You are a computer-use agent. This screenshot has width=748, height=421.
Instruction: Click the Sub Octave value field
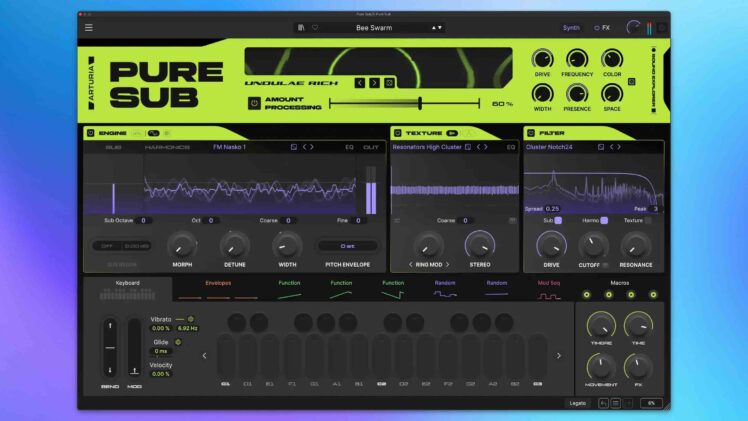point(143,220)
